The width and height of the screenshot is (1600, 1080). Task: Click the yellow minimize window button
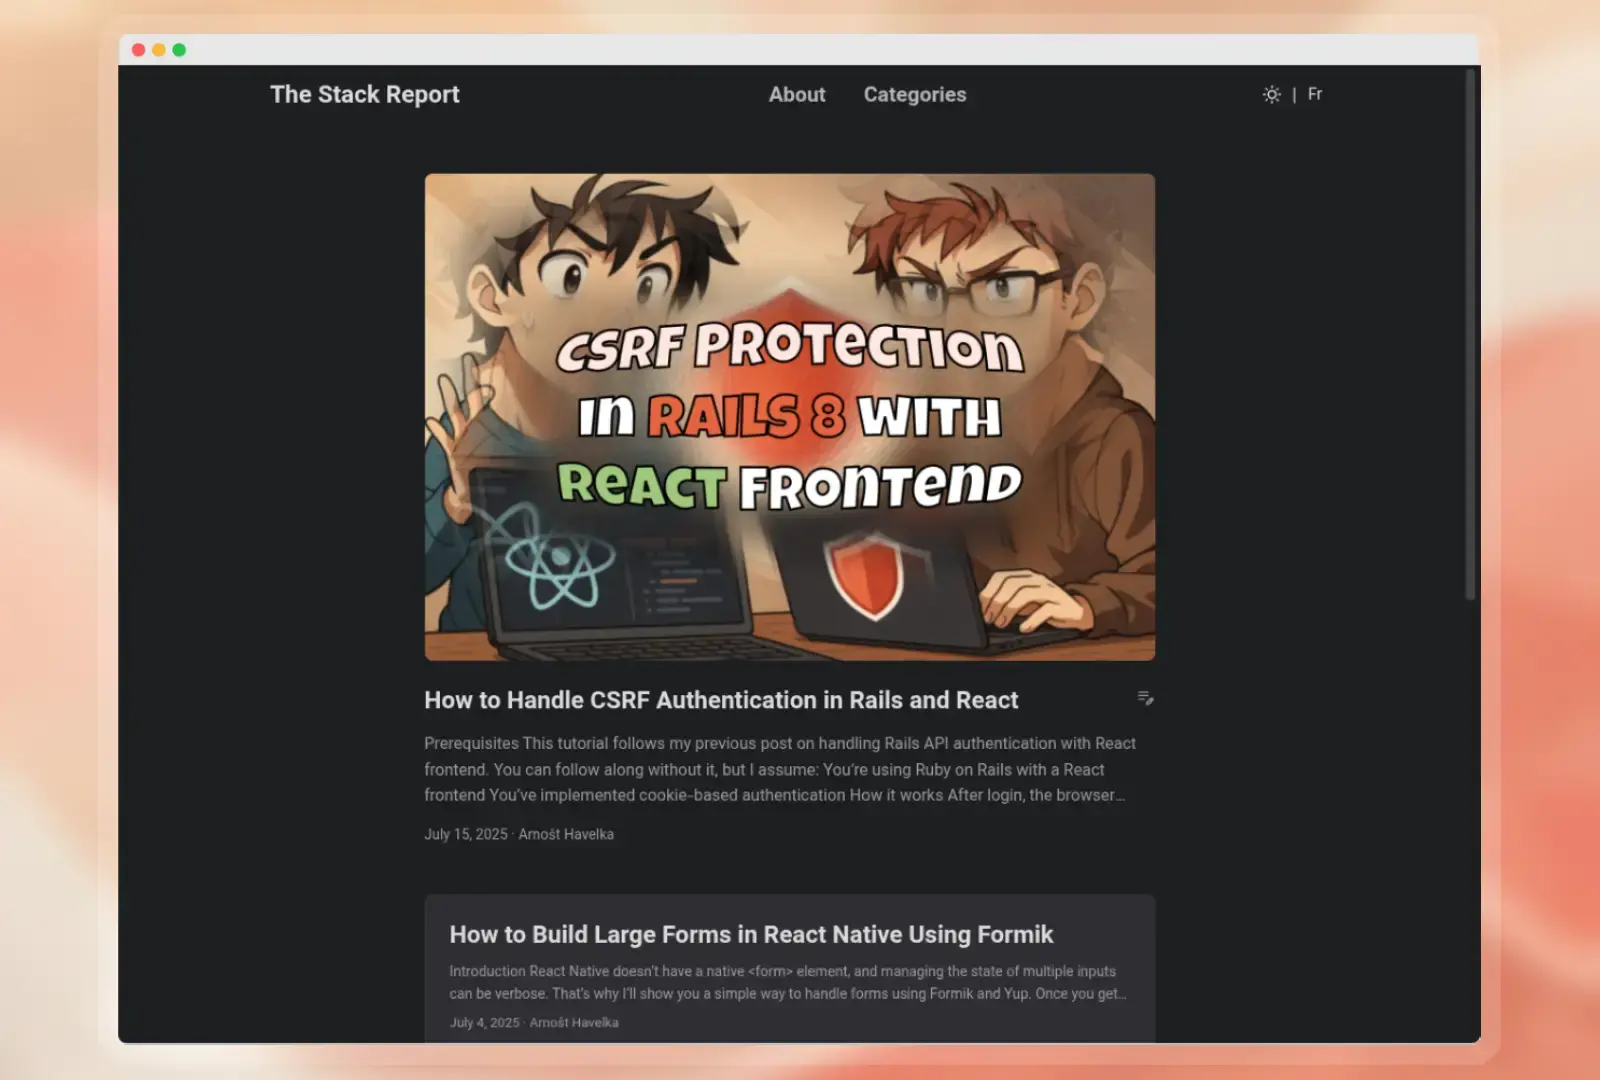click(x=158, y=50)
